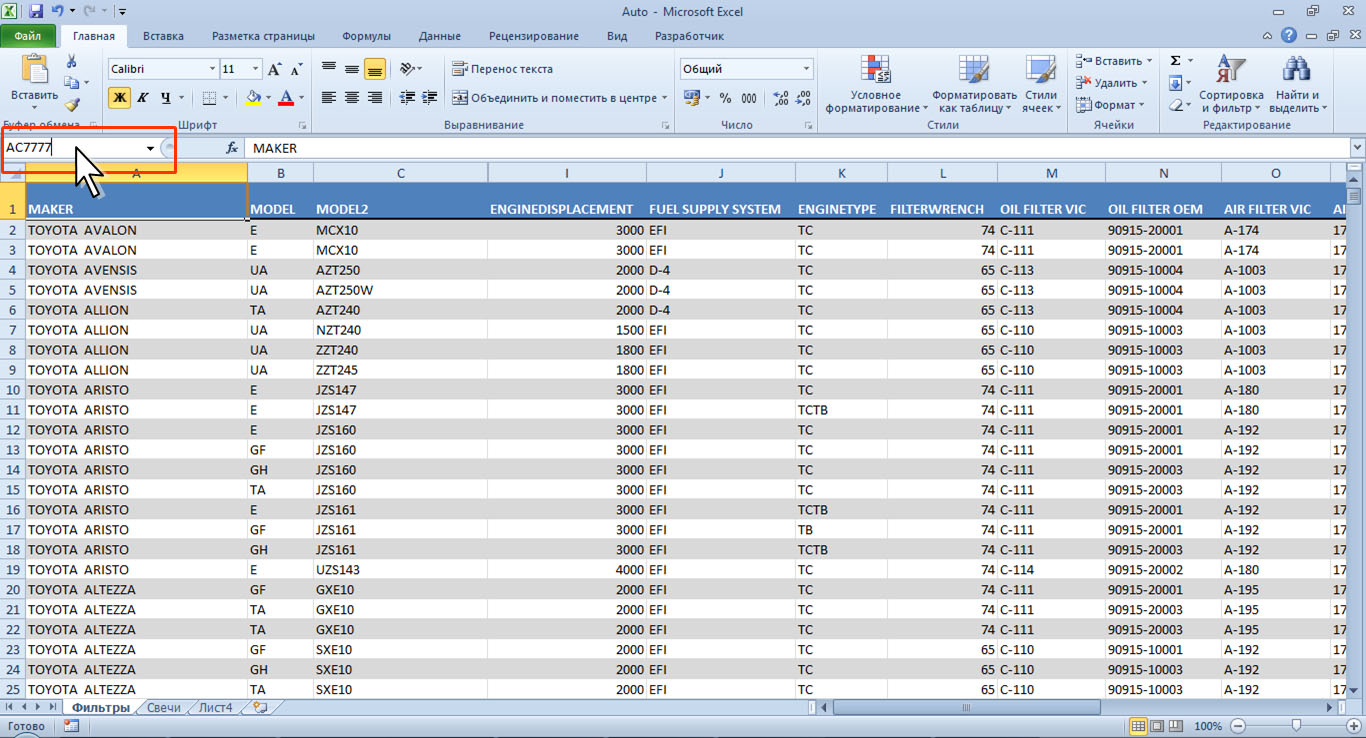The image size is (1366, 738).
Task: Click the Undo arrow in quick access toolbar
Action: point(58,12)
